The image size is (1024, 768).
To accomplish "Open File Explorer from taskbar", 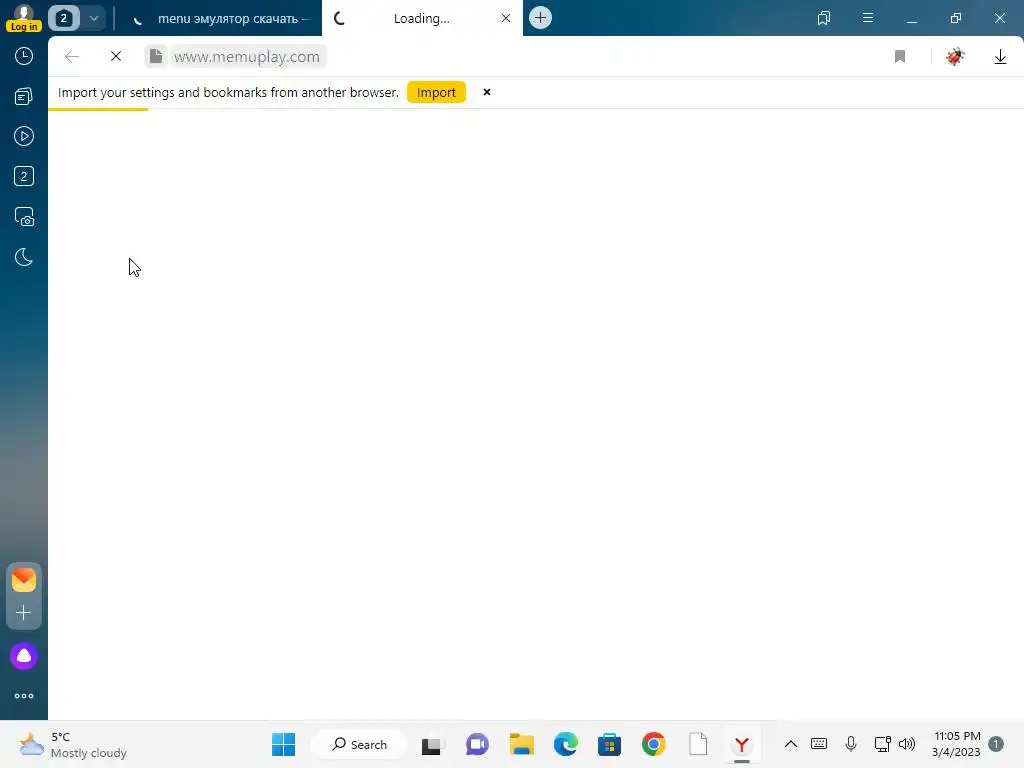I will [x=522, y=744].
